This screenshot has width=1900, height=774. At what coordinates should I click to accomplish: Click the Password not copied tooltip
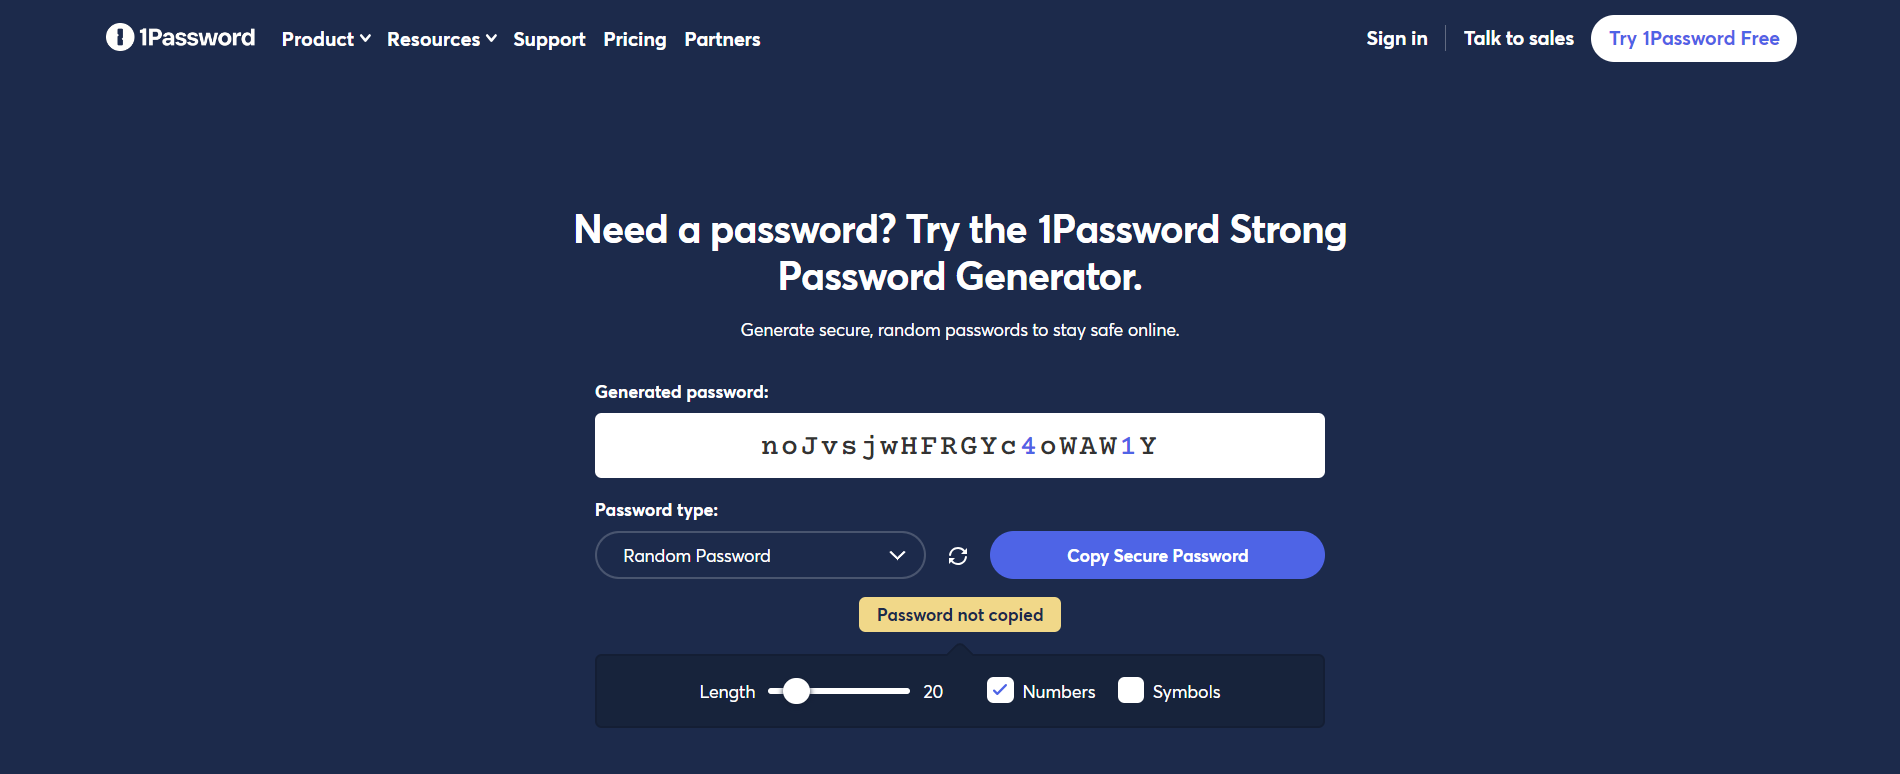coord(960,615)
